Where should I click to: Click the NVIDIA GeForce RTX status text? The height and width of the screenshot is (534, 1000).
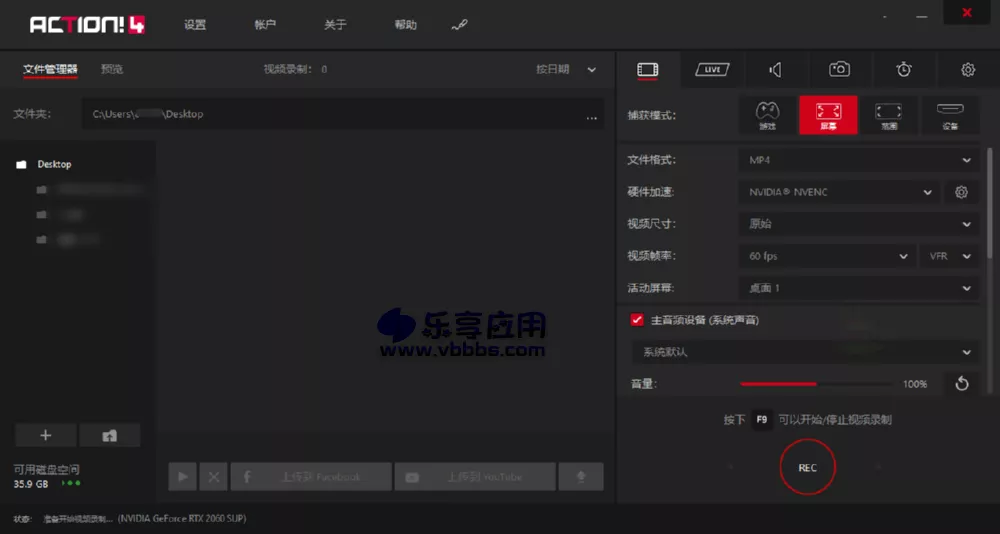pos(182,519)
